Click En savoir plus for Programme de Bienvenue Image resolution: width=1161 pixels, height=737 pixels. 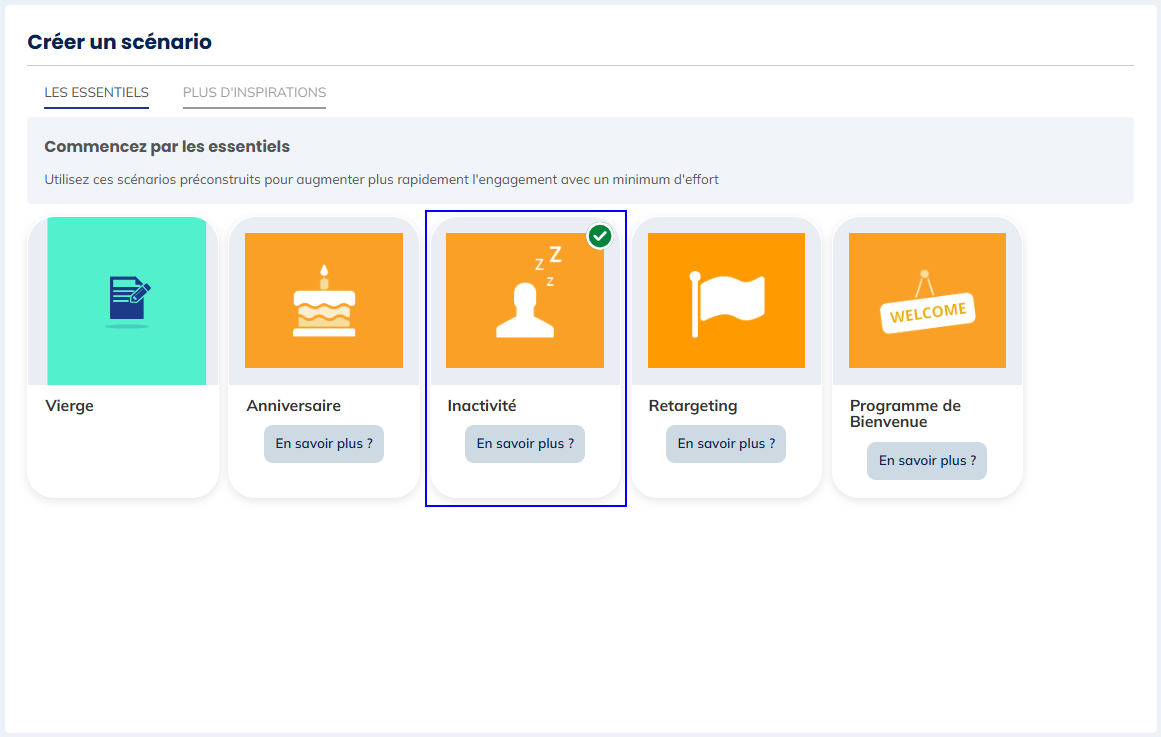tap(927, 461)
